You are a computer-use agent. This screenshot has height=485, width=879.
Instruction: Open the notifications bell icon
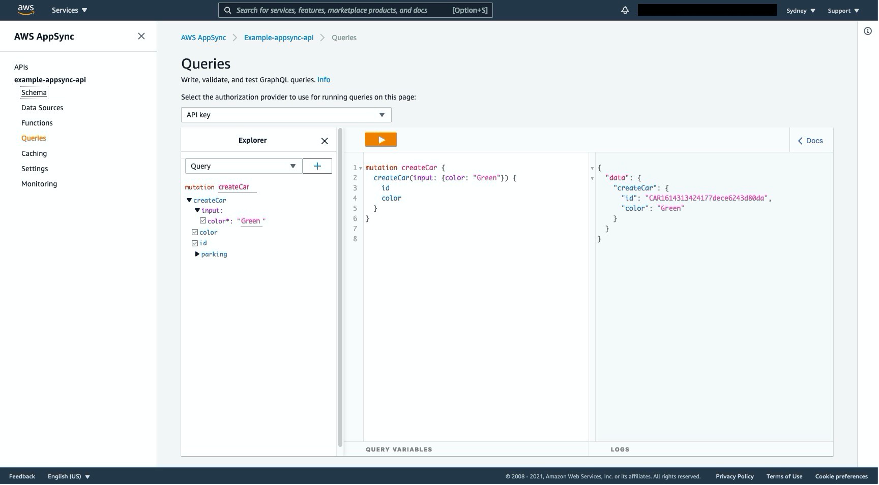pos(625,10)
